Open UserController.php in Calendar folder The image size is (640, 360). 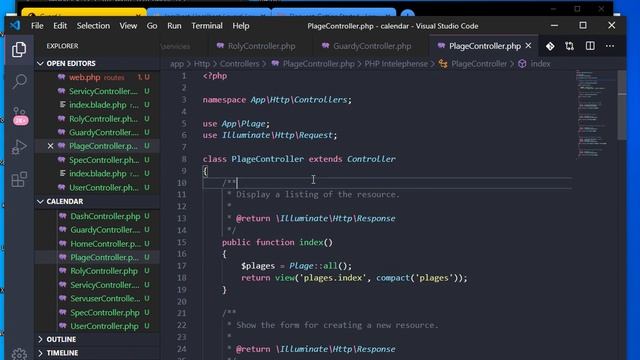click(98, 326)
